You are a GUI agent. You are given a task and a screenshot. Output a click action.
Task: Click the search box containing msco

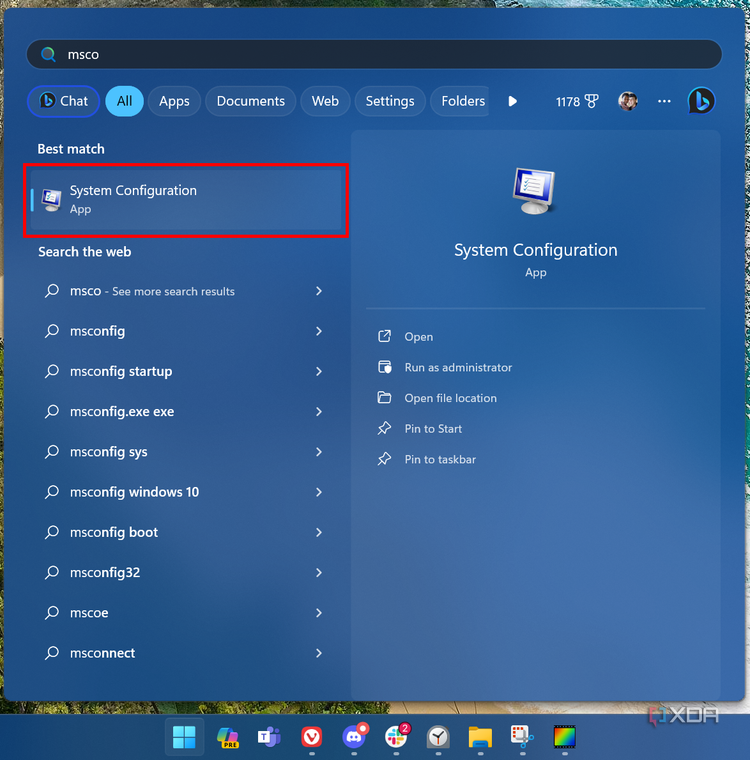[x=374, y=54]
